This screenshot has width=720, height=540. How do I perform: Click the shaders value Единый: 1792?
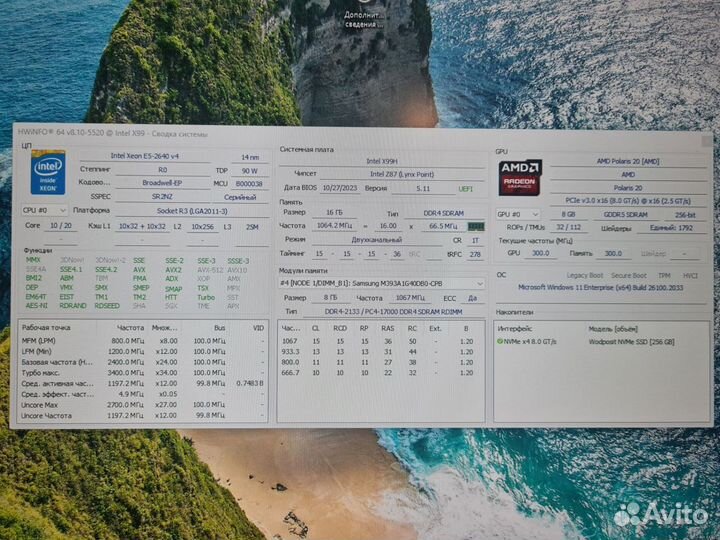pos(671,228)
